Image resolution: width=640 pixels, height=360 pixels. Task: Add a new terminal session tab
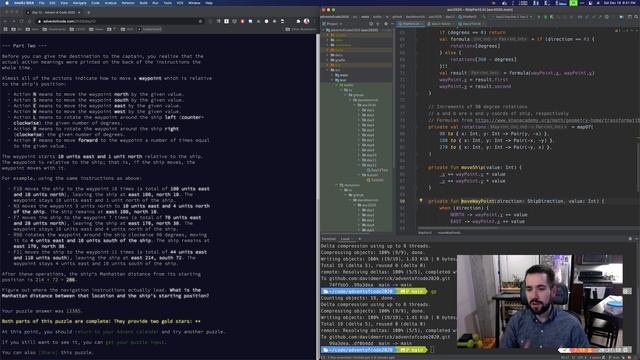(360, 239)
